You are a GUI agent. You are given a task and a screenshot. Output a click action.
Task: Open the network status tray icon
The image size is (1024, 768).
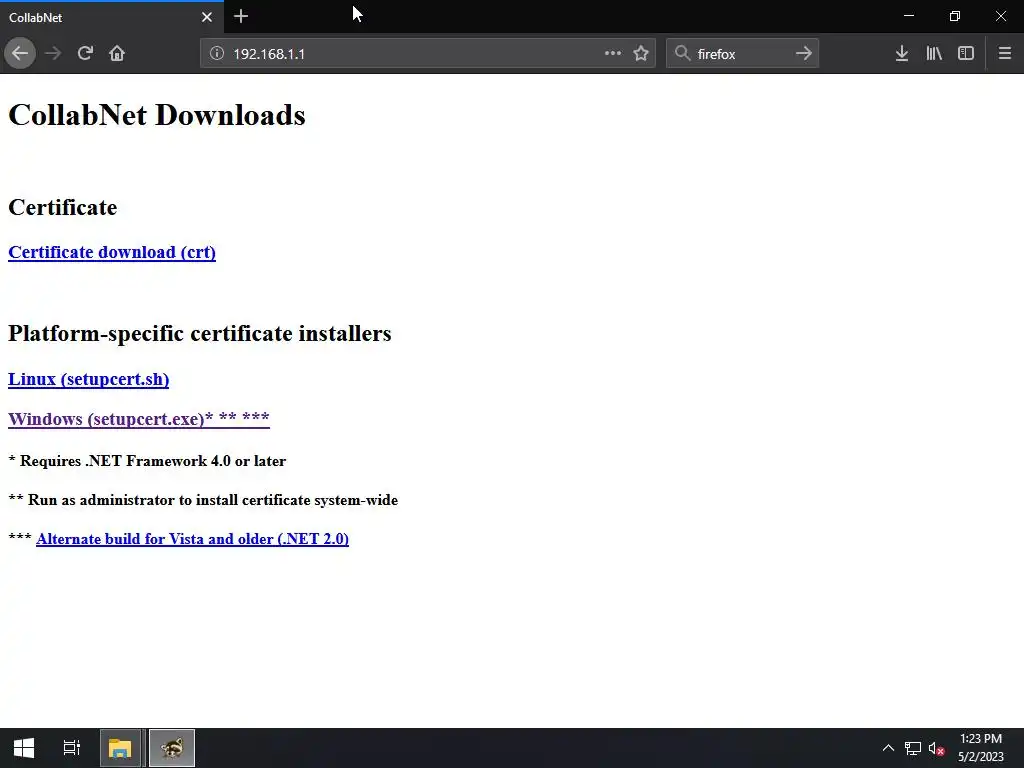pos(912,748)
